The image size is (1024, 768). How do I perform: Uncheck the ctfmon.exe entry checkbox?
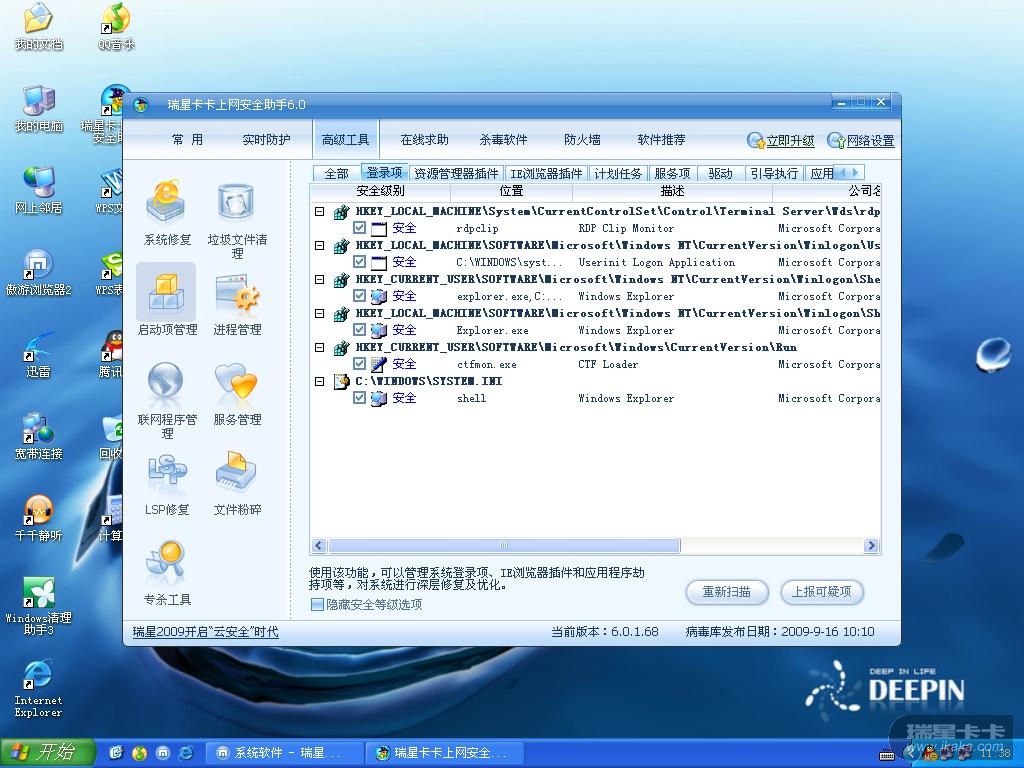[x=359, y=364]
